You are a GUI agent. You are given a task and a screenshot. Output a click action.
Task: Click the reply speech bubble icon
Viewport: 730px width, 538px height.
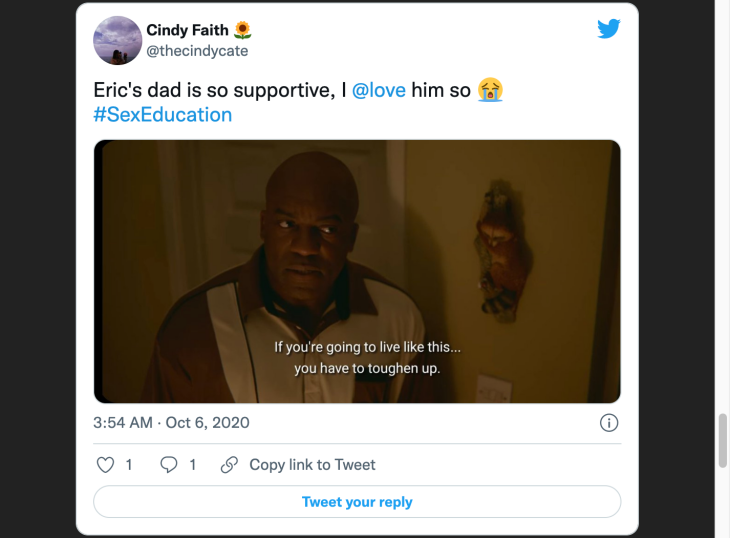click(x=169, y=464)
